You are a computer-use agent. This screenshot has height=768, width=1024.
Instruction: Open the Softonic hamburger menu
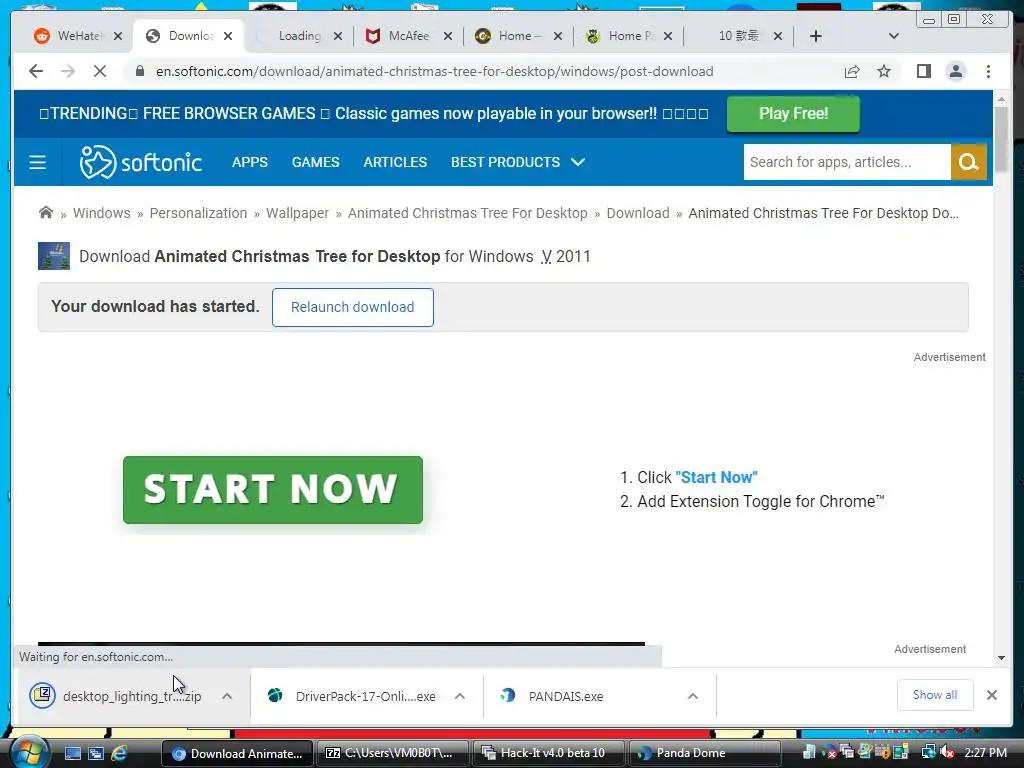point(38,162)
